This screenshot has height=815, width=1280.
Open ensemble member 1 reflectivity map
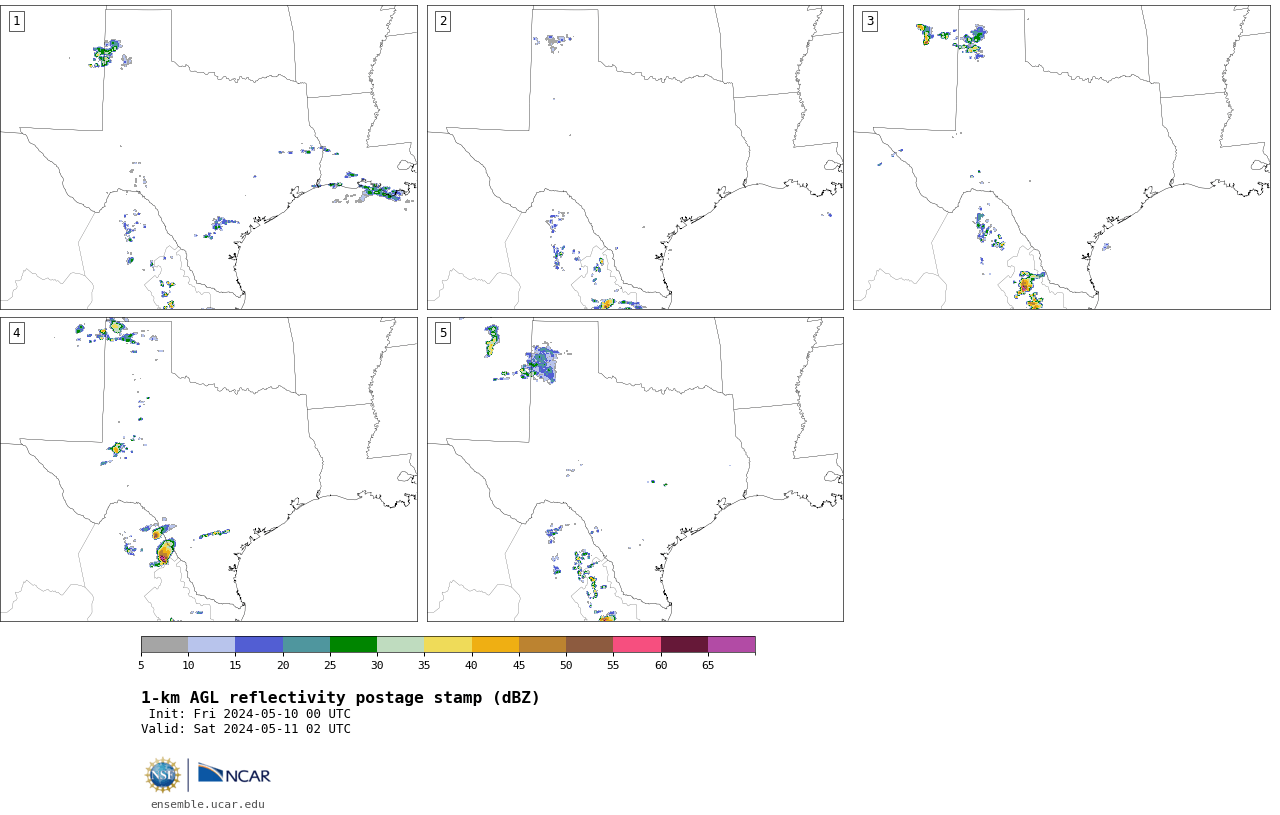click(208, 157)
